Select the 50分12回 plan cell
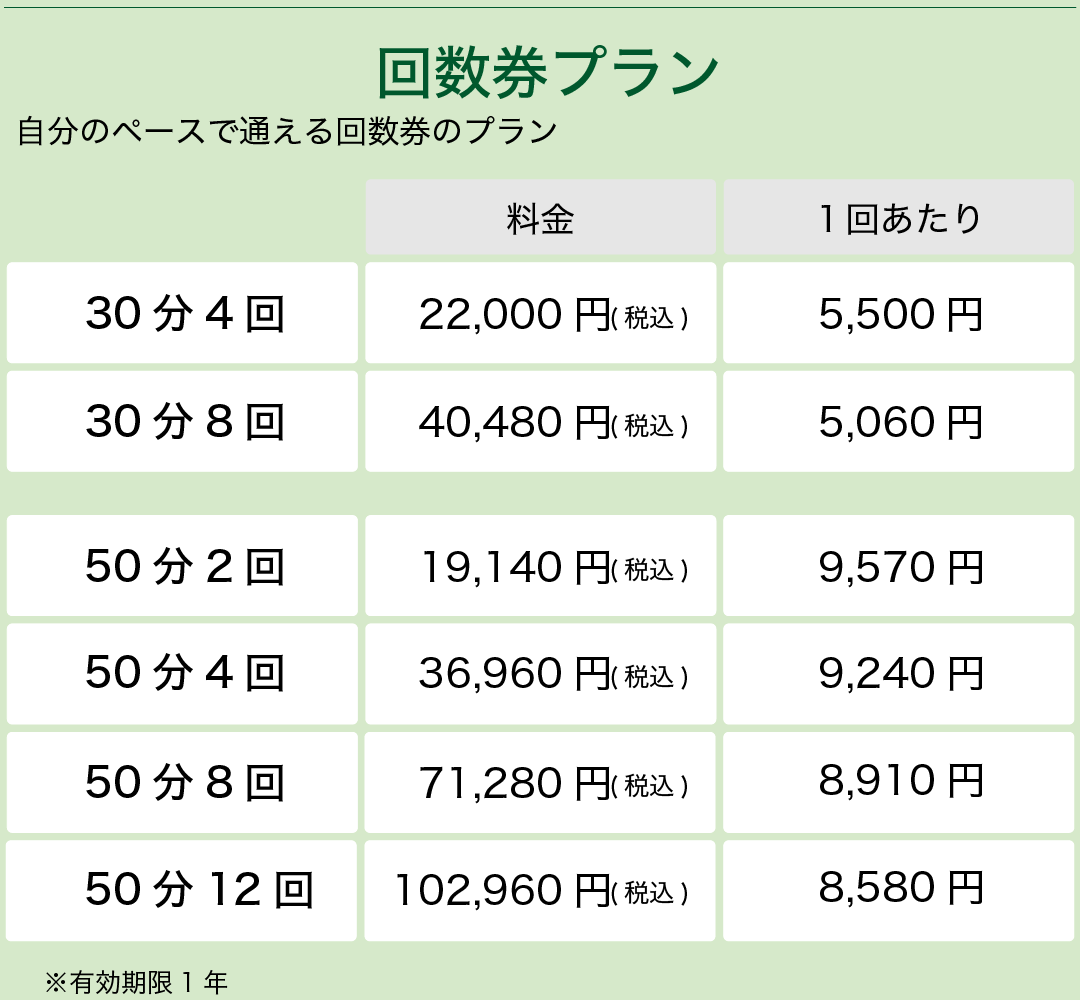The height and width of the screenshot is (1000, 1080). click(183, 890)
